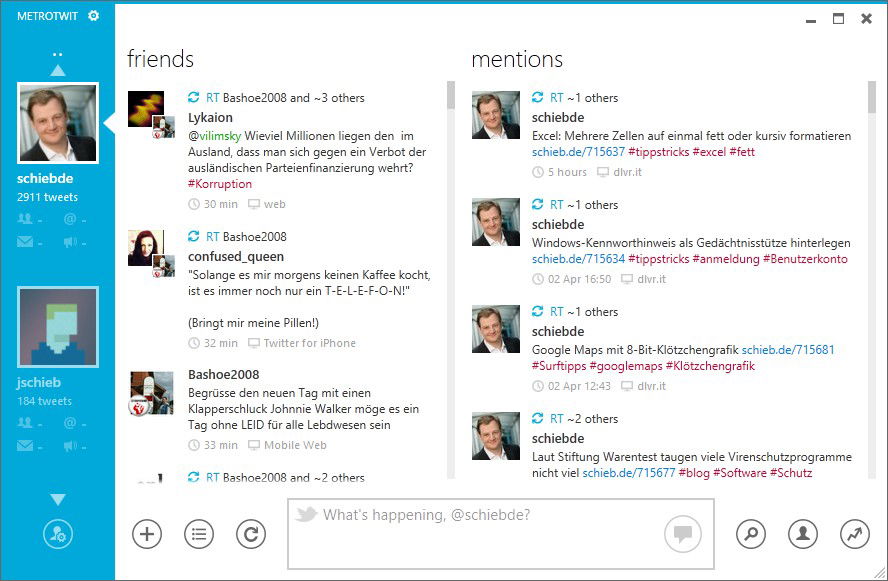888x581 pixels.
Task: Open MetroTwit settings gear
Action: pyautogui.click(x=93, y=16)
